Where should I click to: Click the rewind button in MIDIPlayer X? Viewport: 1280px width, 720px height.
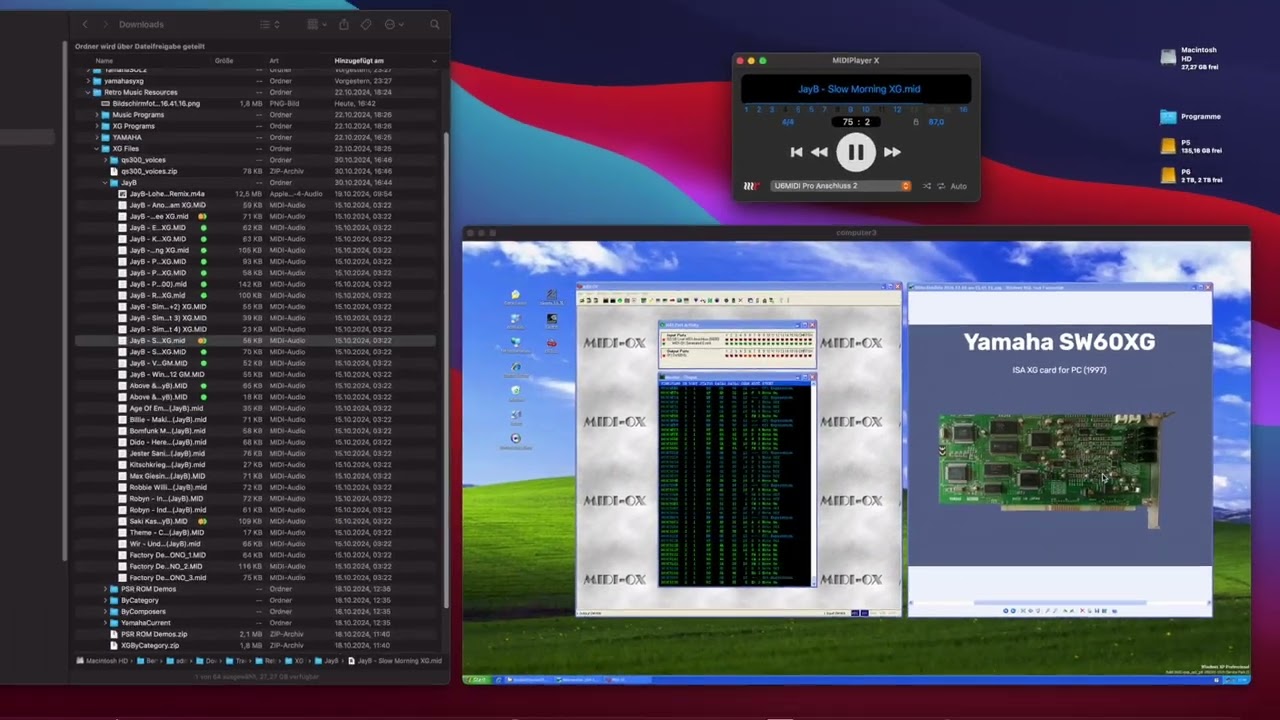tap(819, 152)
